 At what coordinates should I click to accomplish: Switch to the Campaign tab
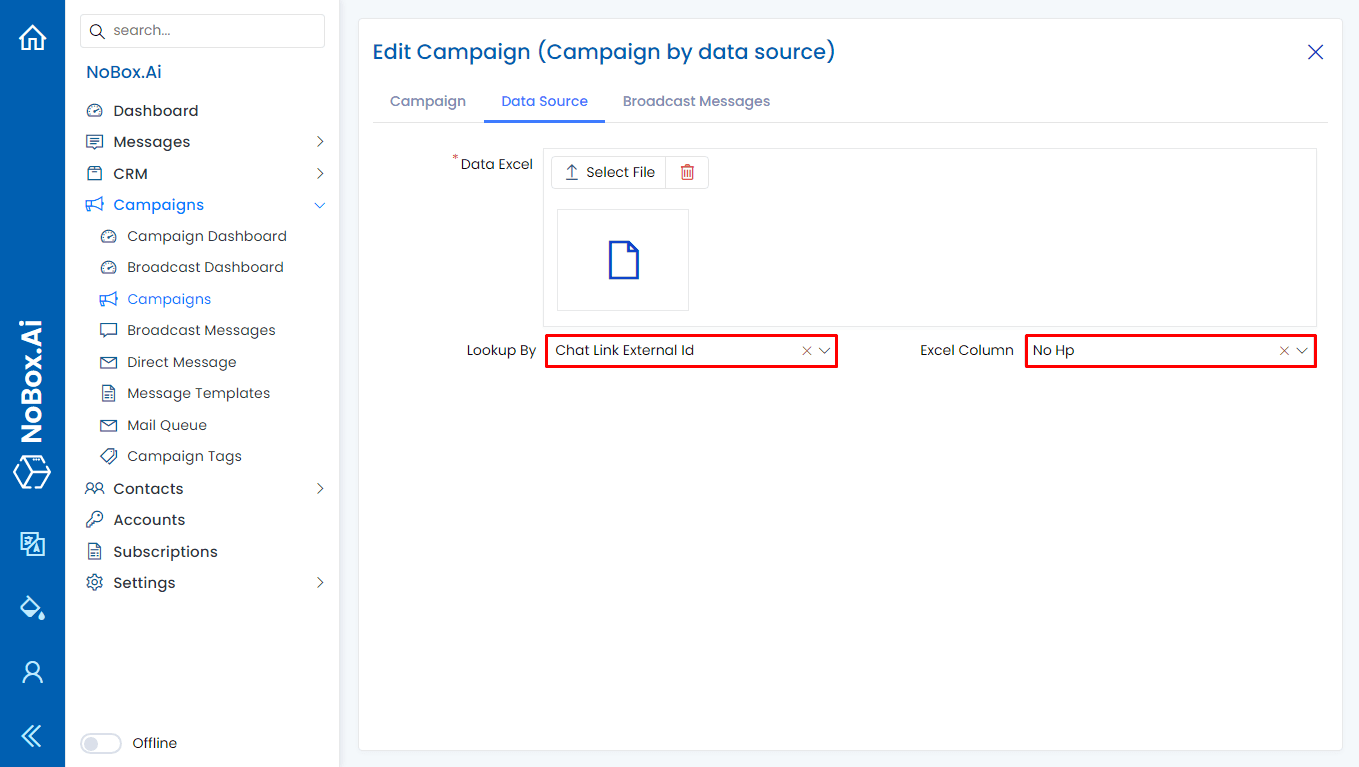pyautogui.click(x=427, y=101)
